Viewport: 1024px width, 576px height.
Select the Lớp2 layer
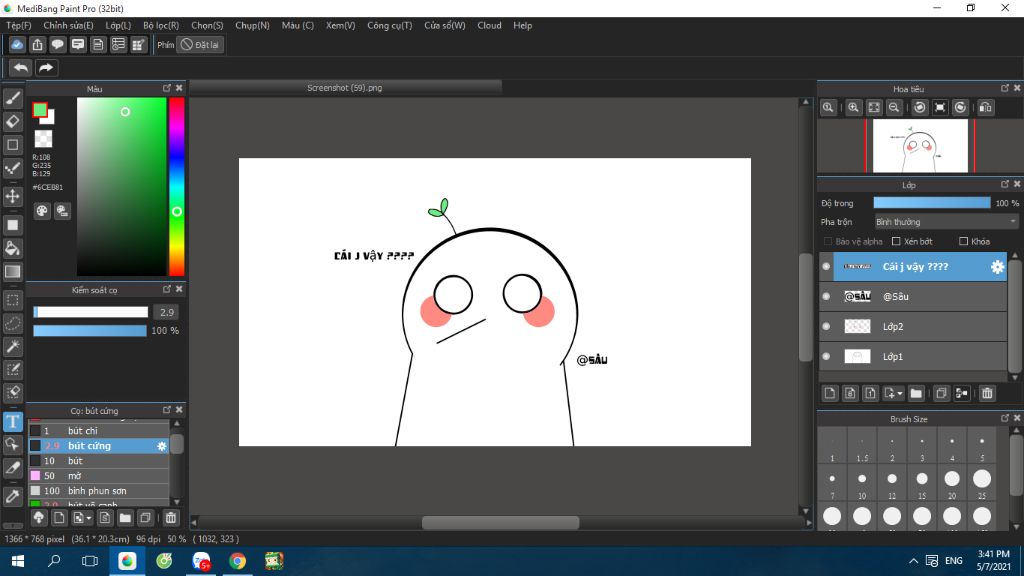pyautogui.click(x=913, y=327)
